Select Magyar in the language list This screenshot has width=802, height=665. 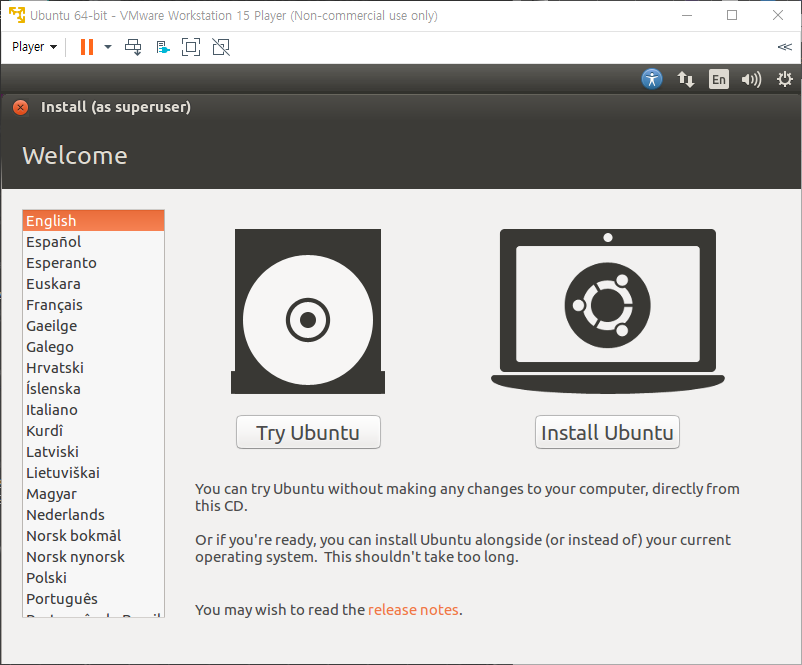[x=94, y=494]
